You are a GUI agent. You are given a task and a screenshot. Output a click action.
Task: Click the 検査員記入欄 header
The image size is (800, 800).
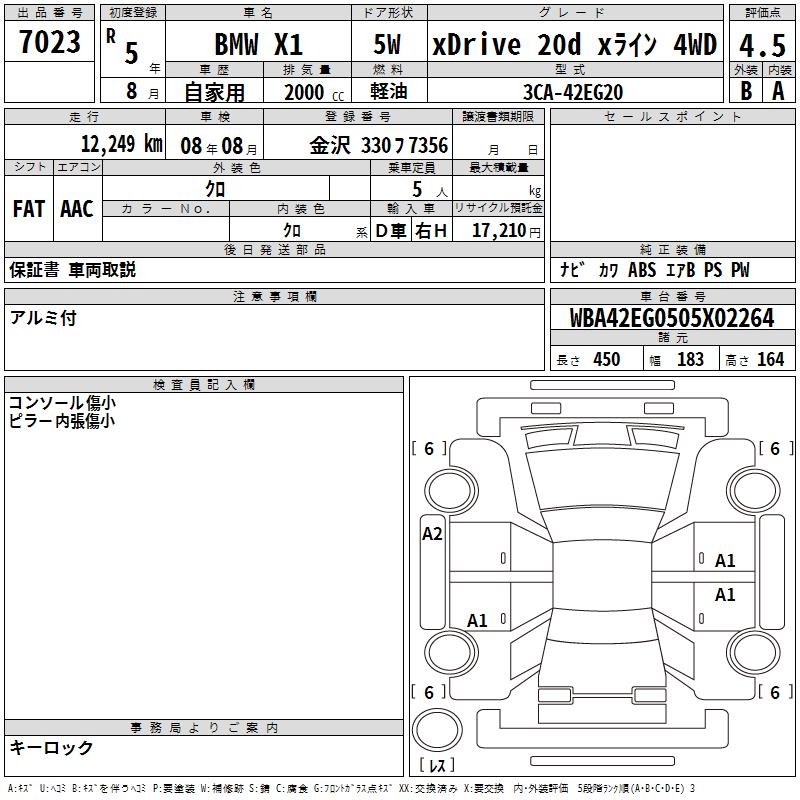tap(204, 385)
